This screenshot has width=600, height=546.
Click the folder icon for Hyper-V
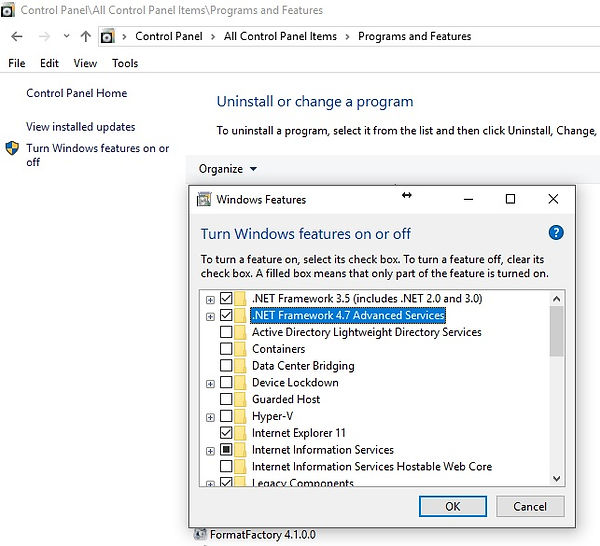coord(240,416)
